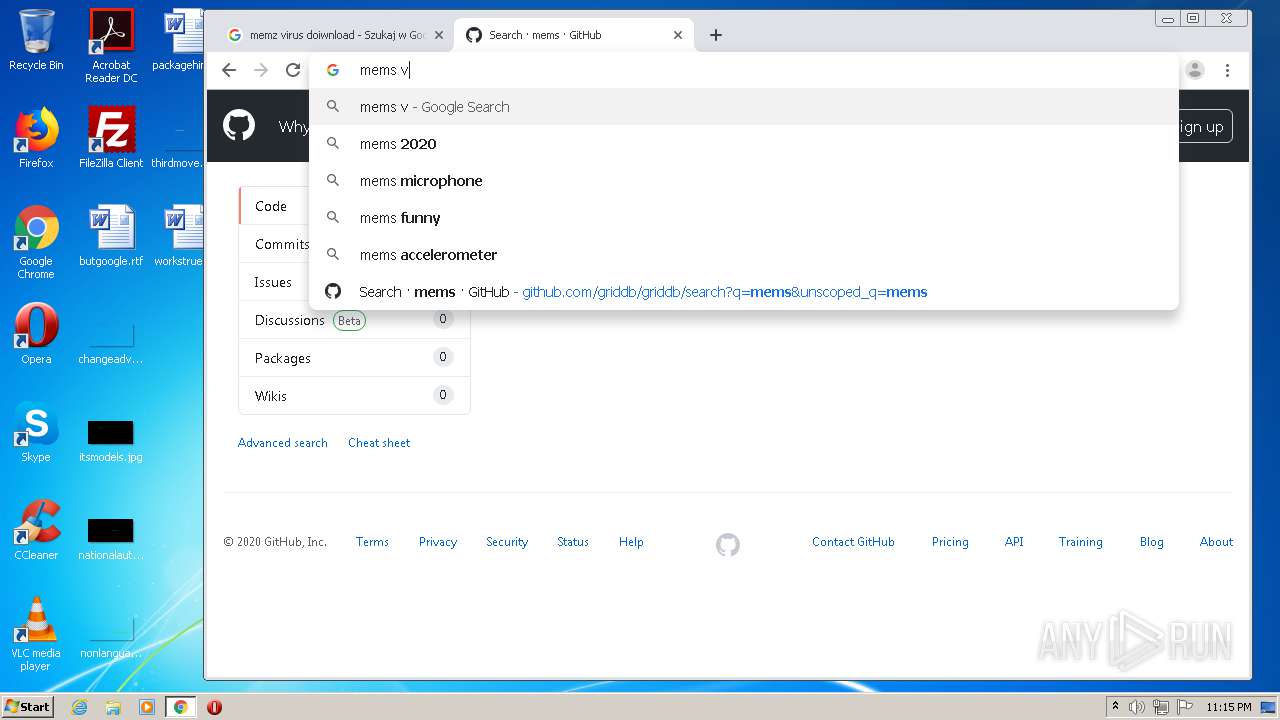Click Opera taskbar icon

point(214,707)
